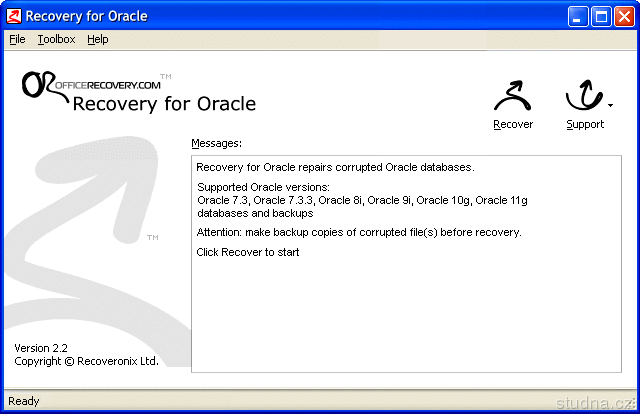Click the 'databases and backups' line
The height and width of the screenshot is (415, 640).
255,213
